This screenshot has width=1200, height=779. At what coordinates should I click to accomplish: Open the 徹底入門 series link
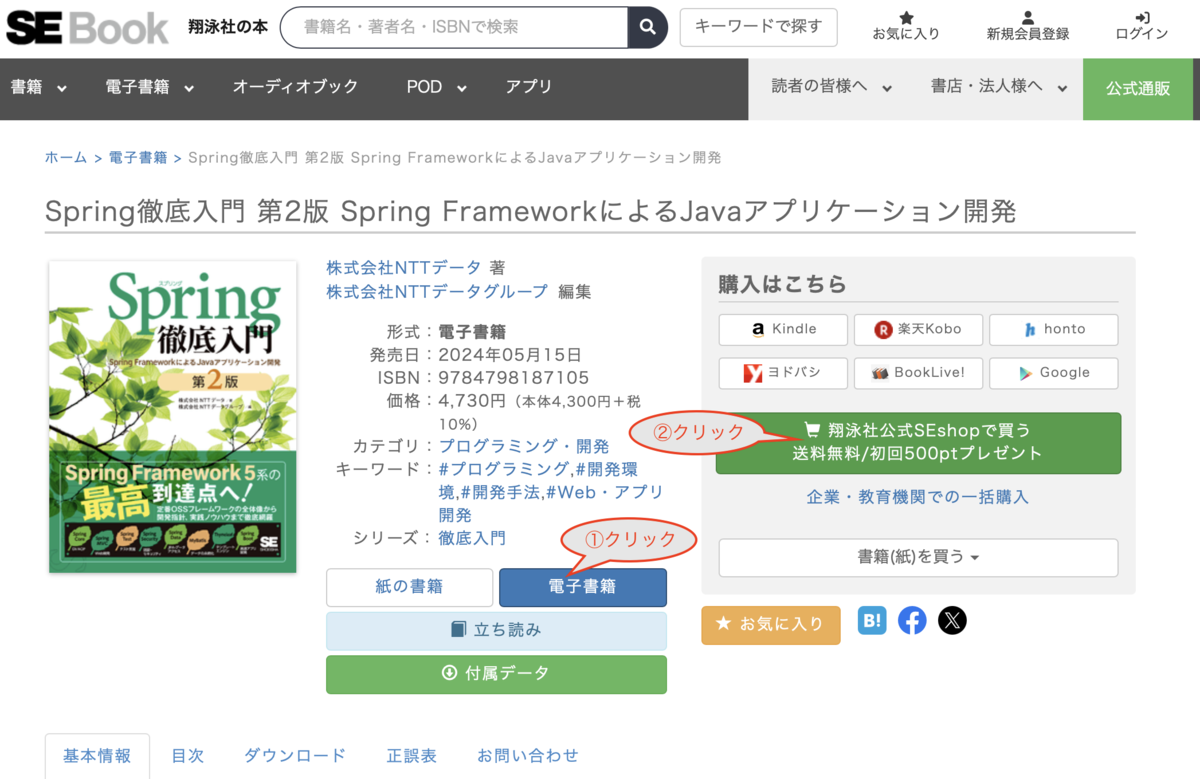point(472,538)
